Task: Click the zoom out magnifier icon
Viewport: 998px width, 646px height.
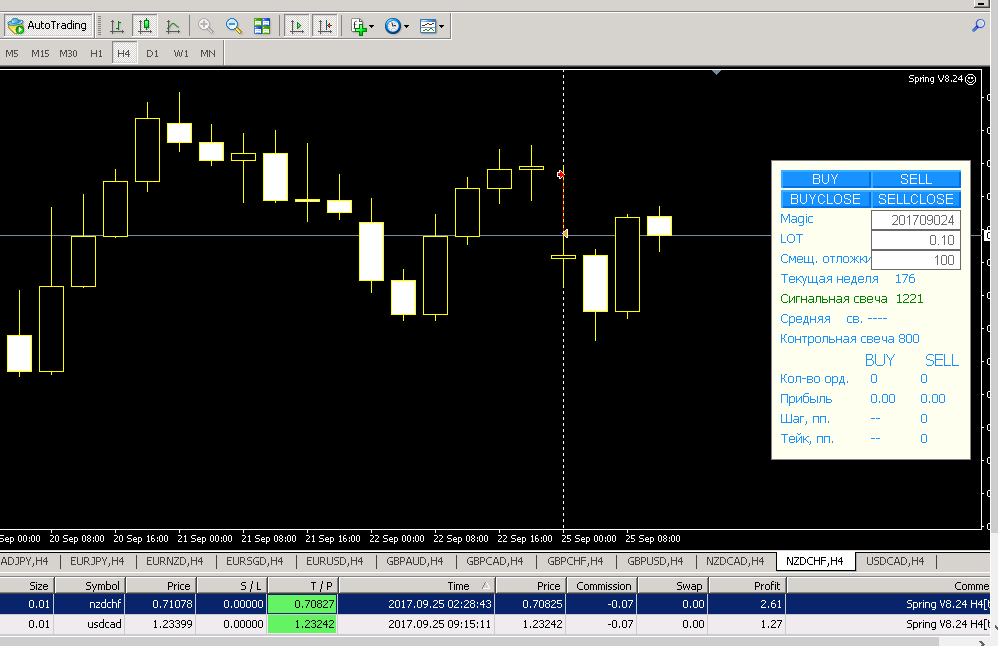Action: (234, 26)
